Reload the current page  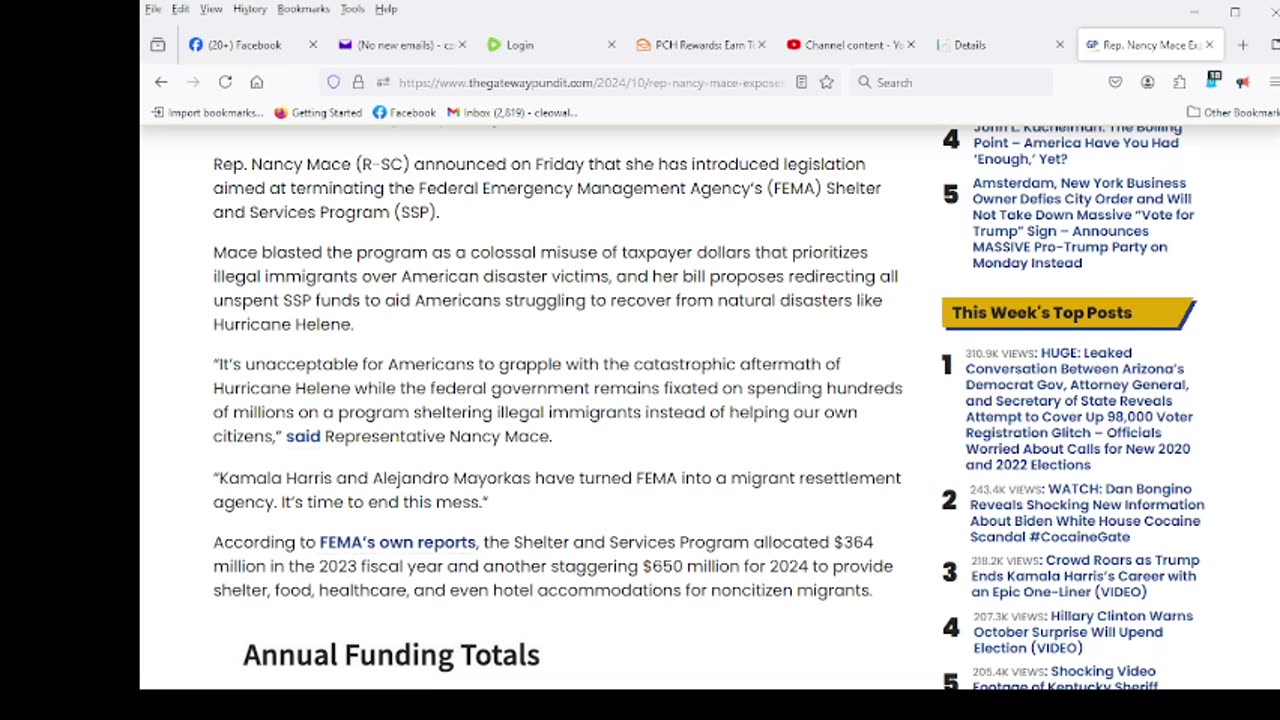coord(225,82)
